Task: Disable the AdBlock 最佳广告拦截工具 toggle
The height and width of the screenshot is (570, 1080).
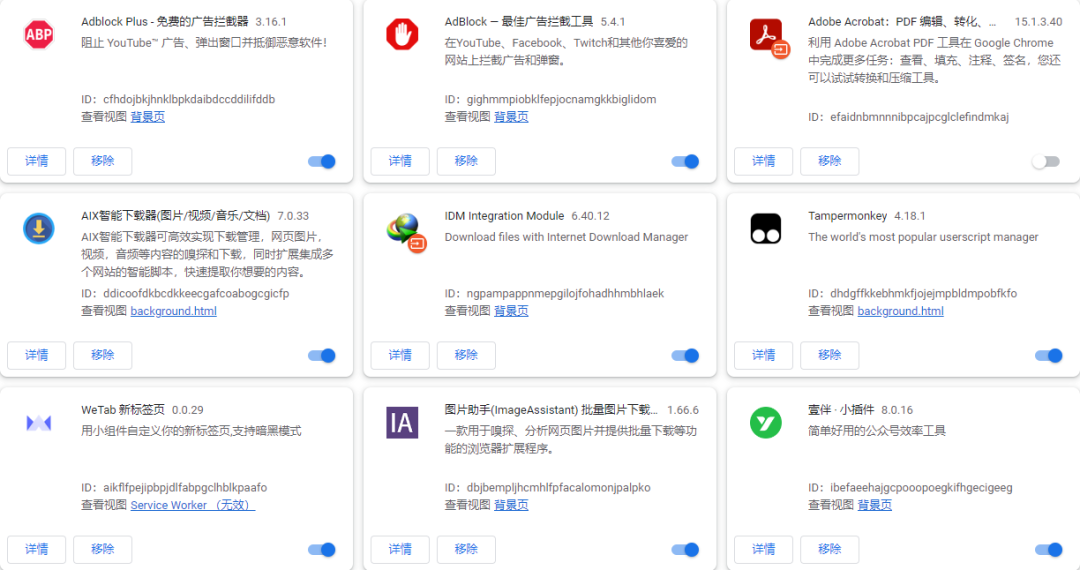Action: [x=685, y=162]
